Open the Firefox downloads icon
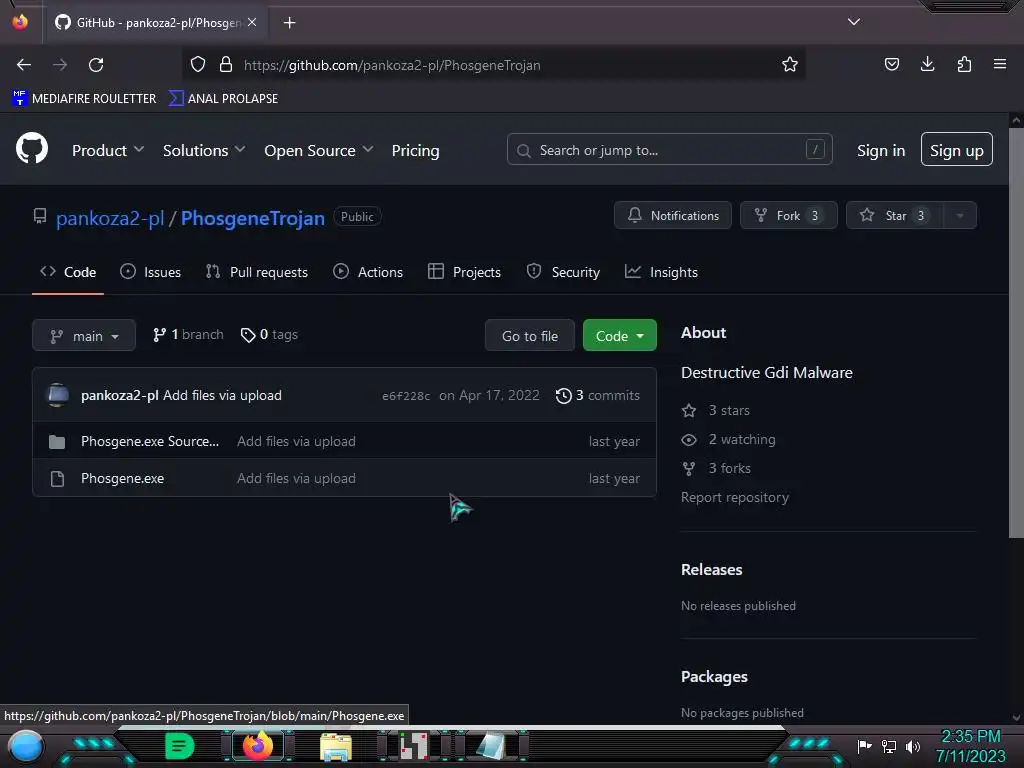 [x=927, y=64]
